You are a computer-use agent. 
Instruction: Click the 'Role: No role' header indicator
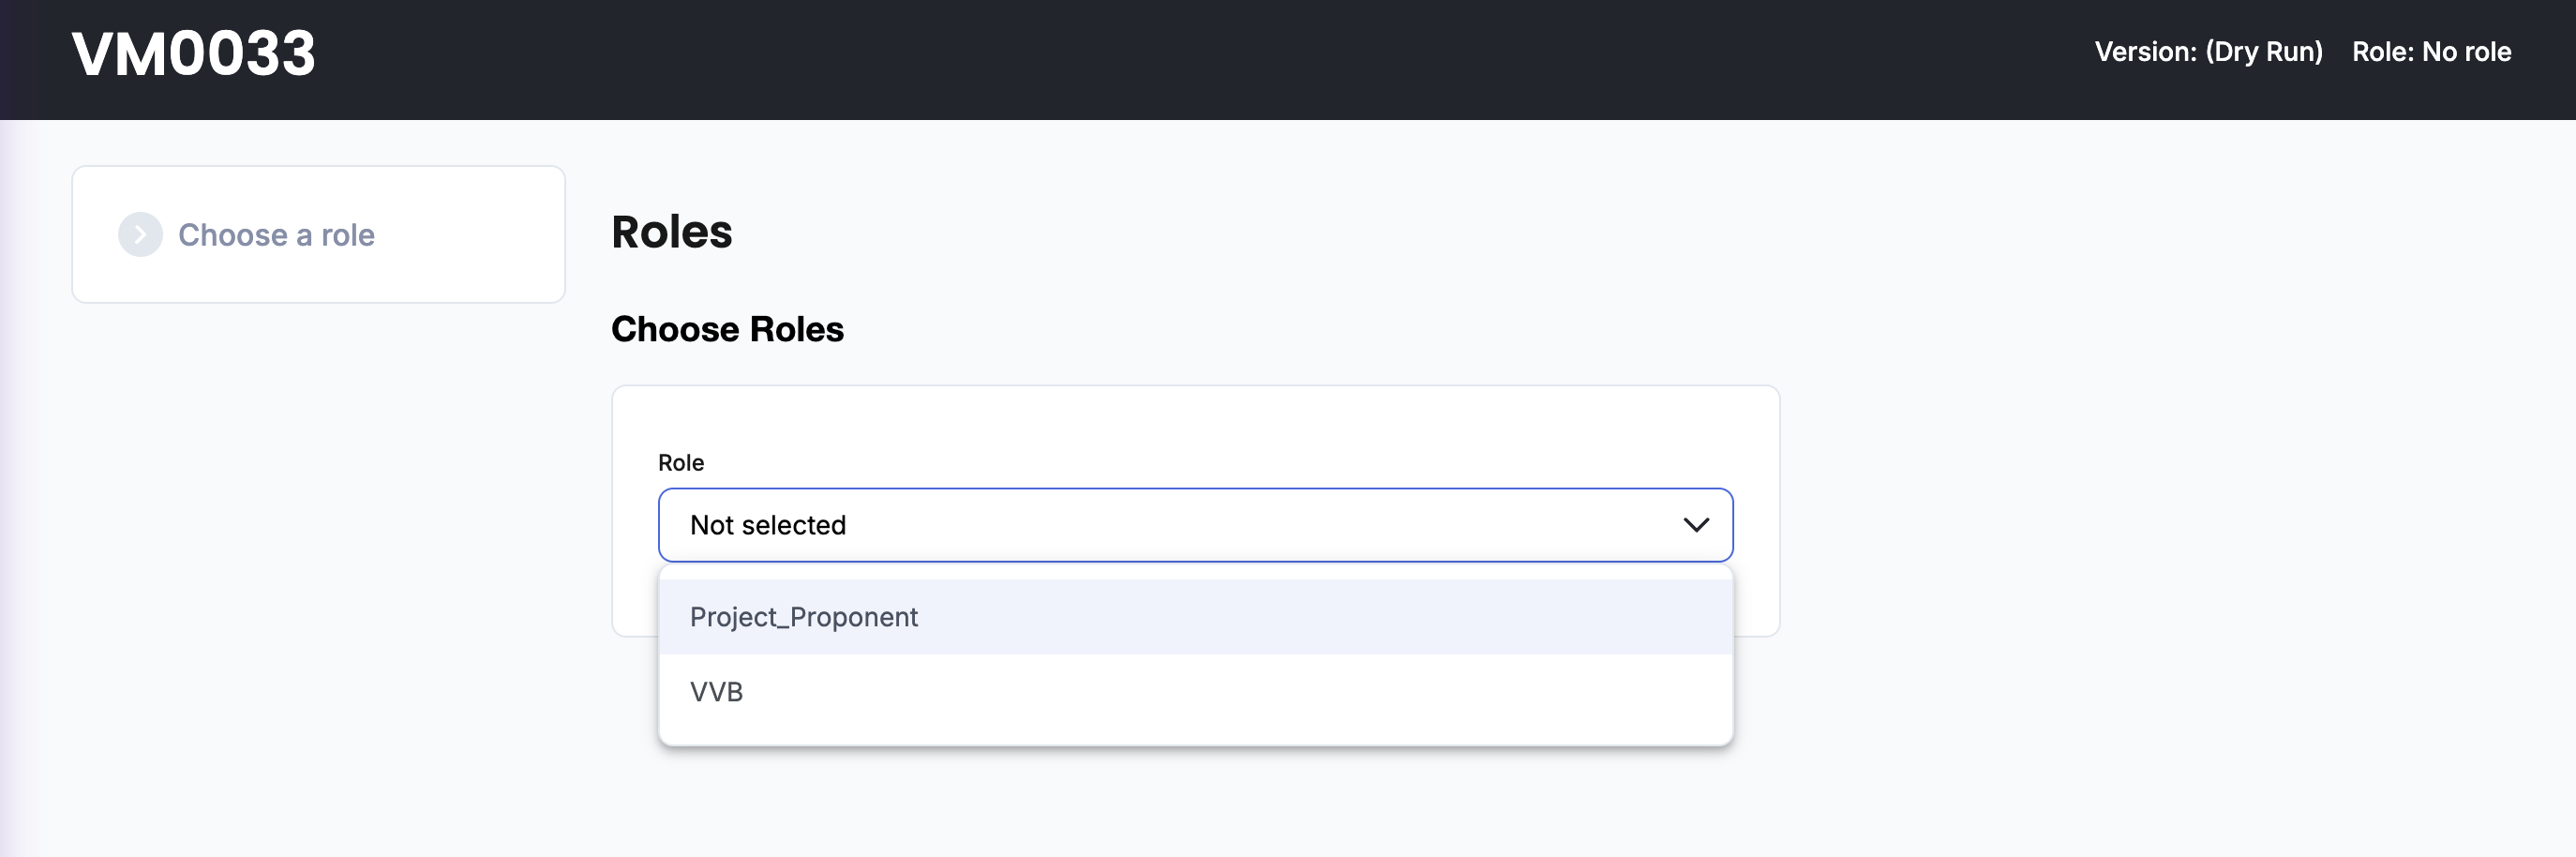click(x=2430, y=52)
